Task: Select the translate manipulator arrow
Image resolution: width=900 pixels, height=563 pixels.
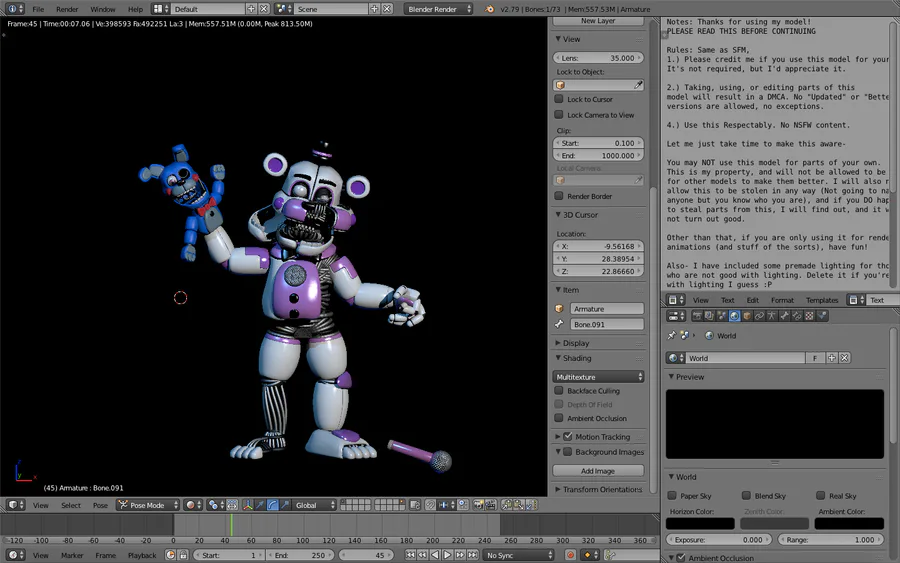Action: pyautogui.click(x=260, y=505)
